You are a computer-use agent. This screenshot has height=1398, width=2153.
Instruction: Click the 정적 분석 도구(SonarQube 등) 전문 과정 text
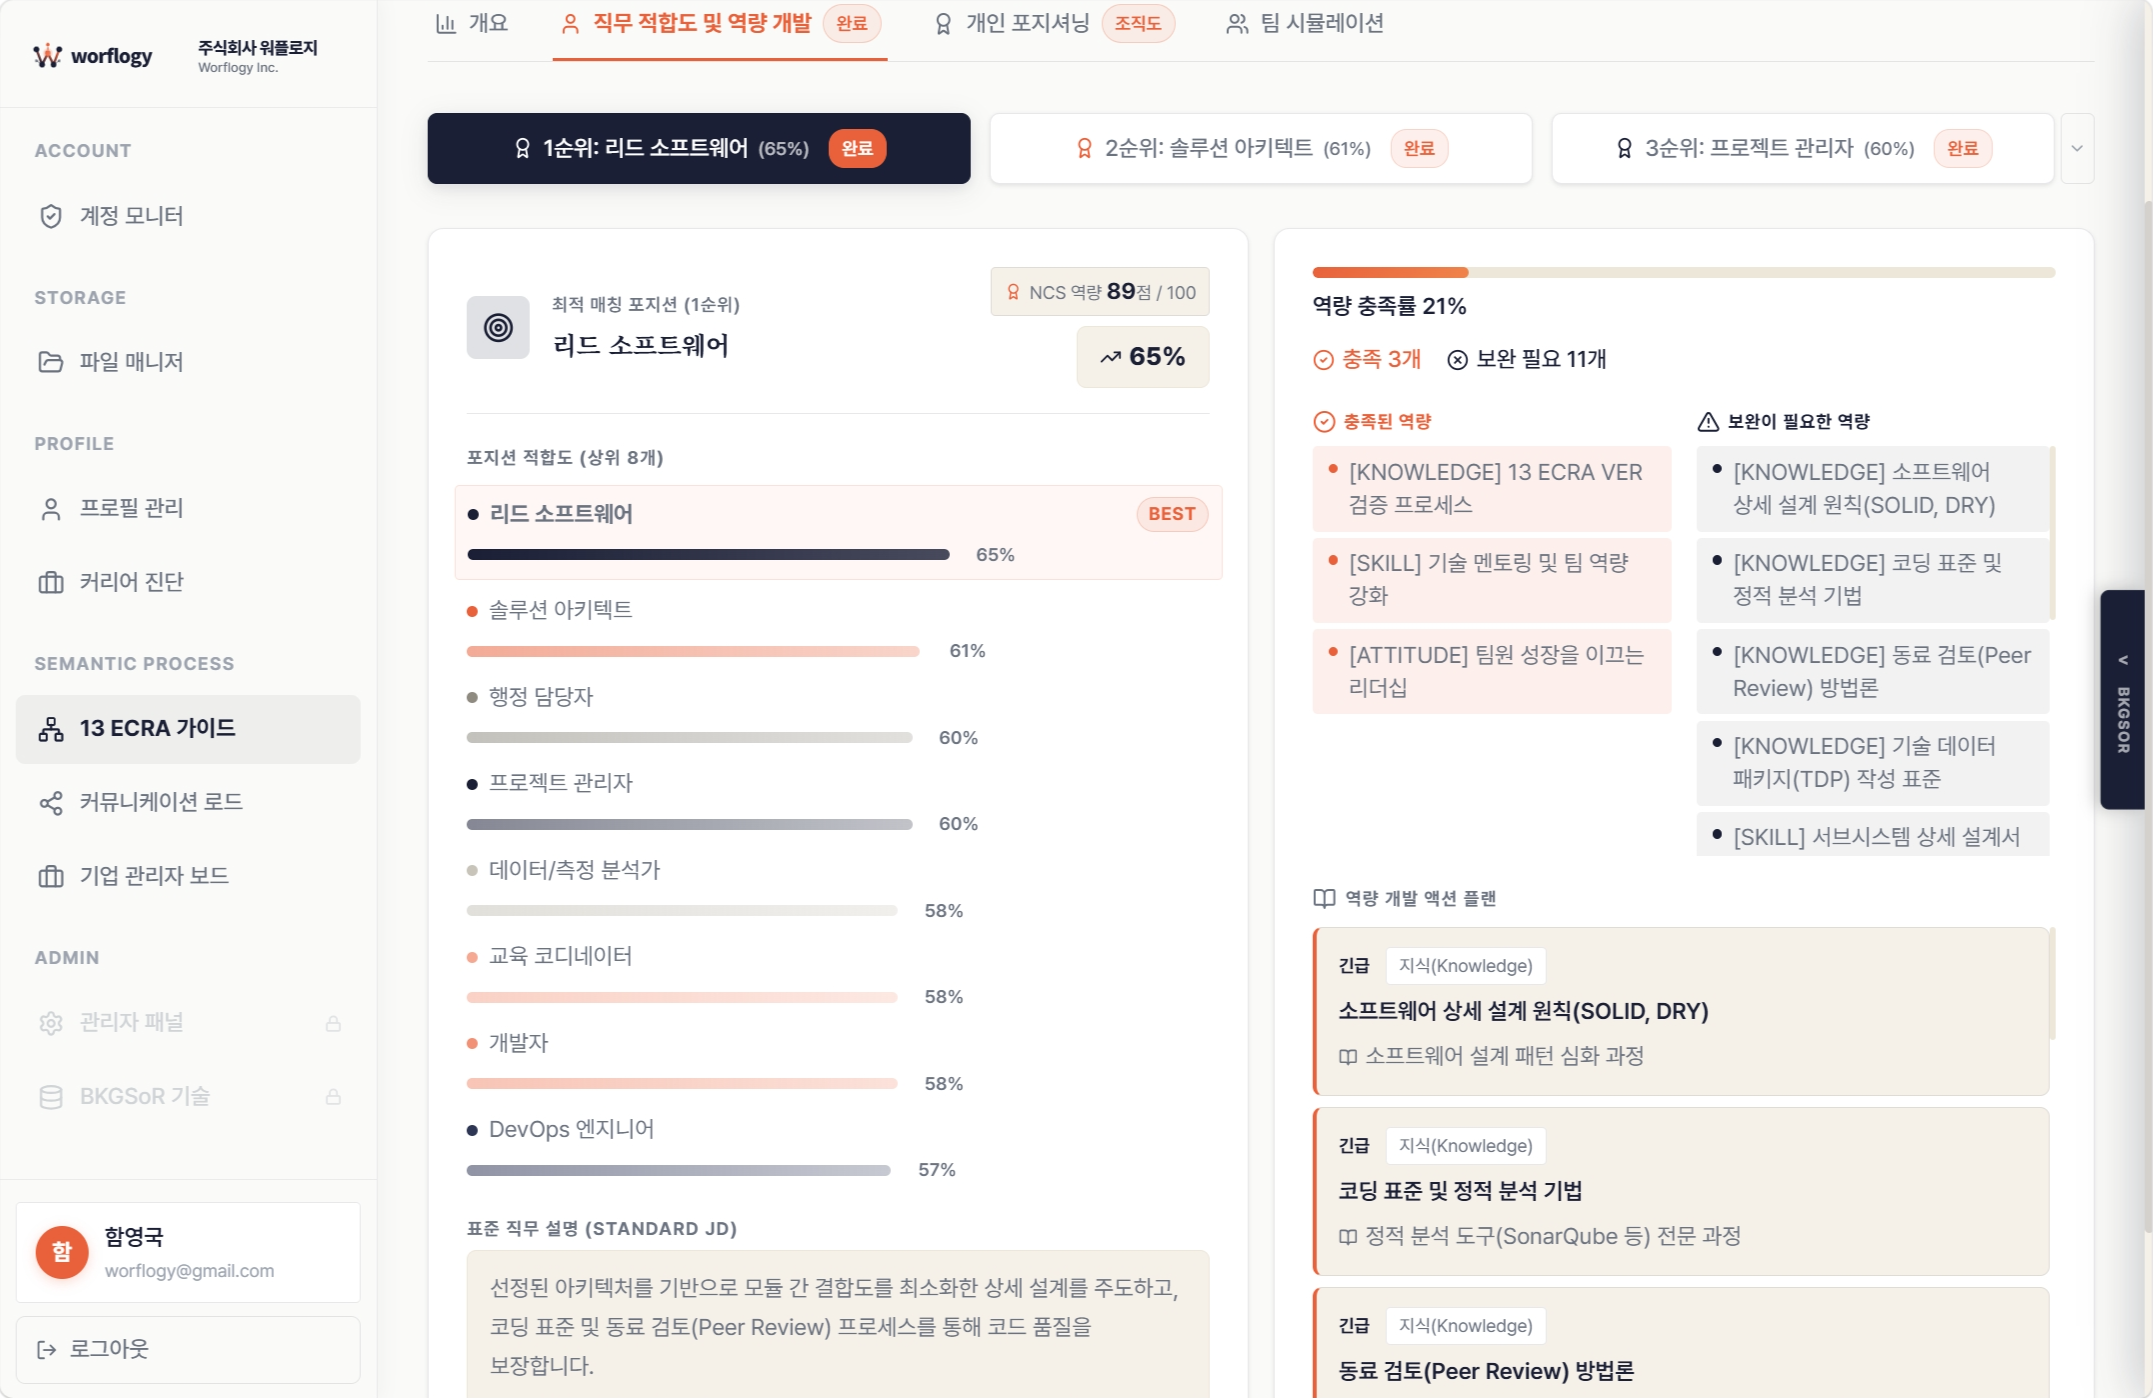tap(1553, 1237)
